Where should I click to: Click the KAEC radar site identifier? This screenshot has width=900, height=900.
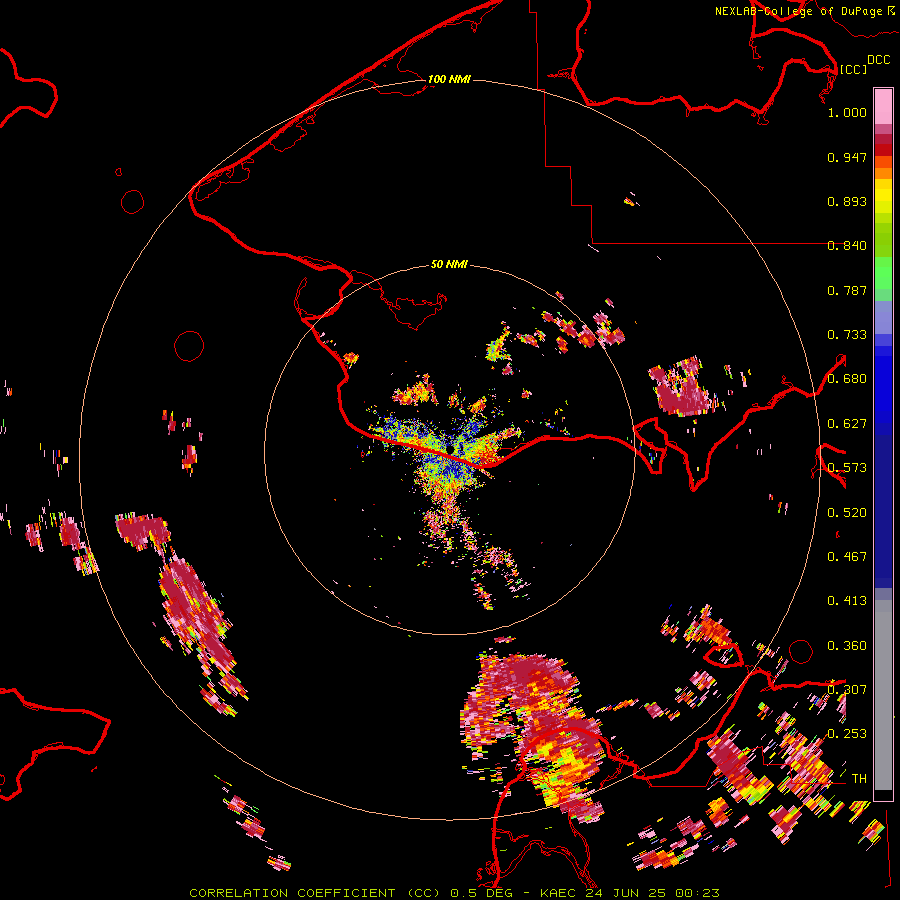point(559,893)
